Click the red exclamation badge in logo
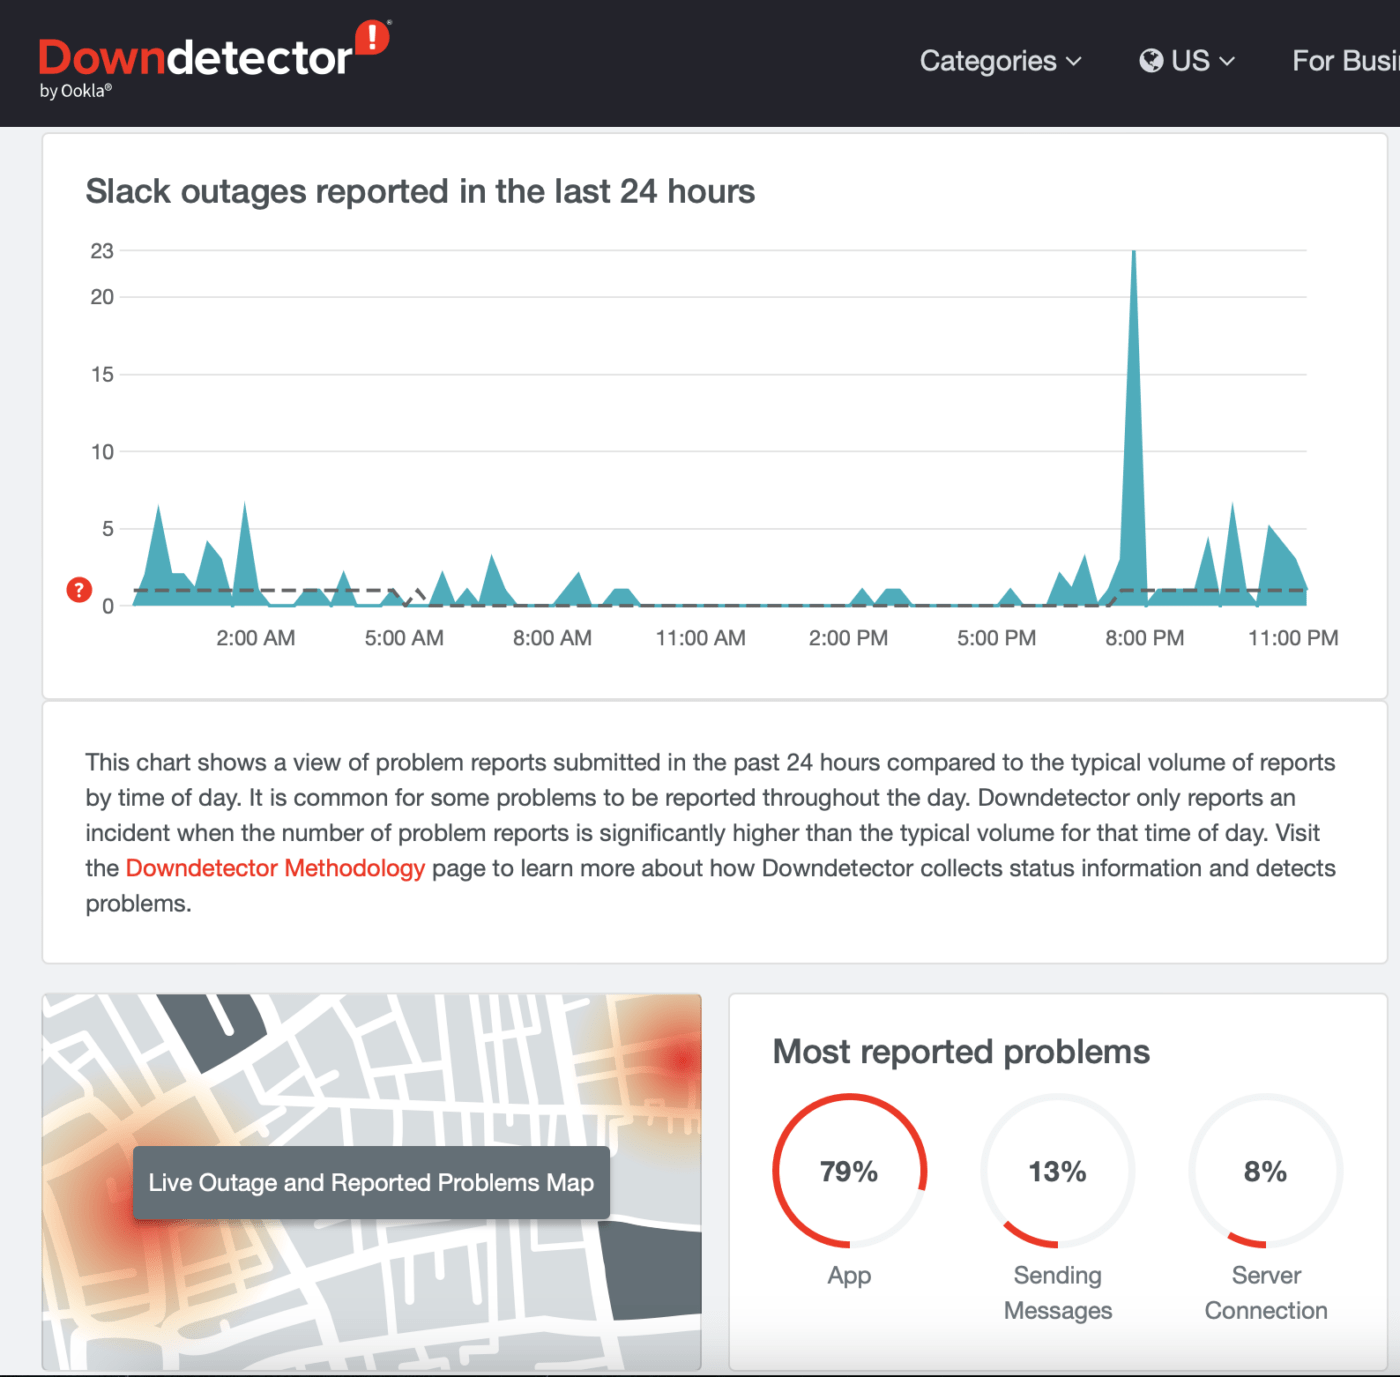The width and height of the screenshot is (1400, 1377). [x=372, y=39]
